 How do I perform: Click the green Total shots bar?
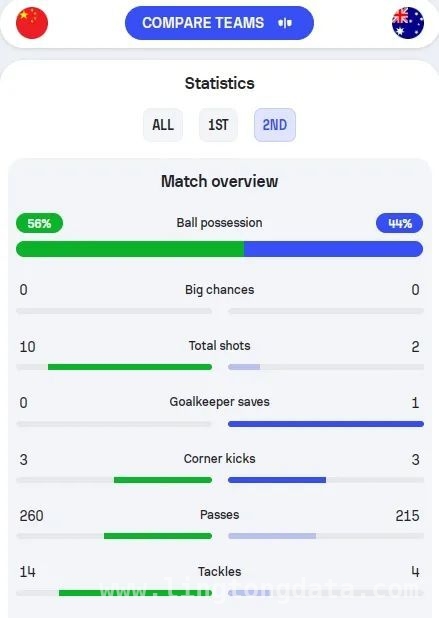tap(130, 367)
